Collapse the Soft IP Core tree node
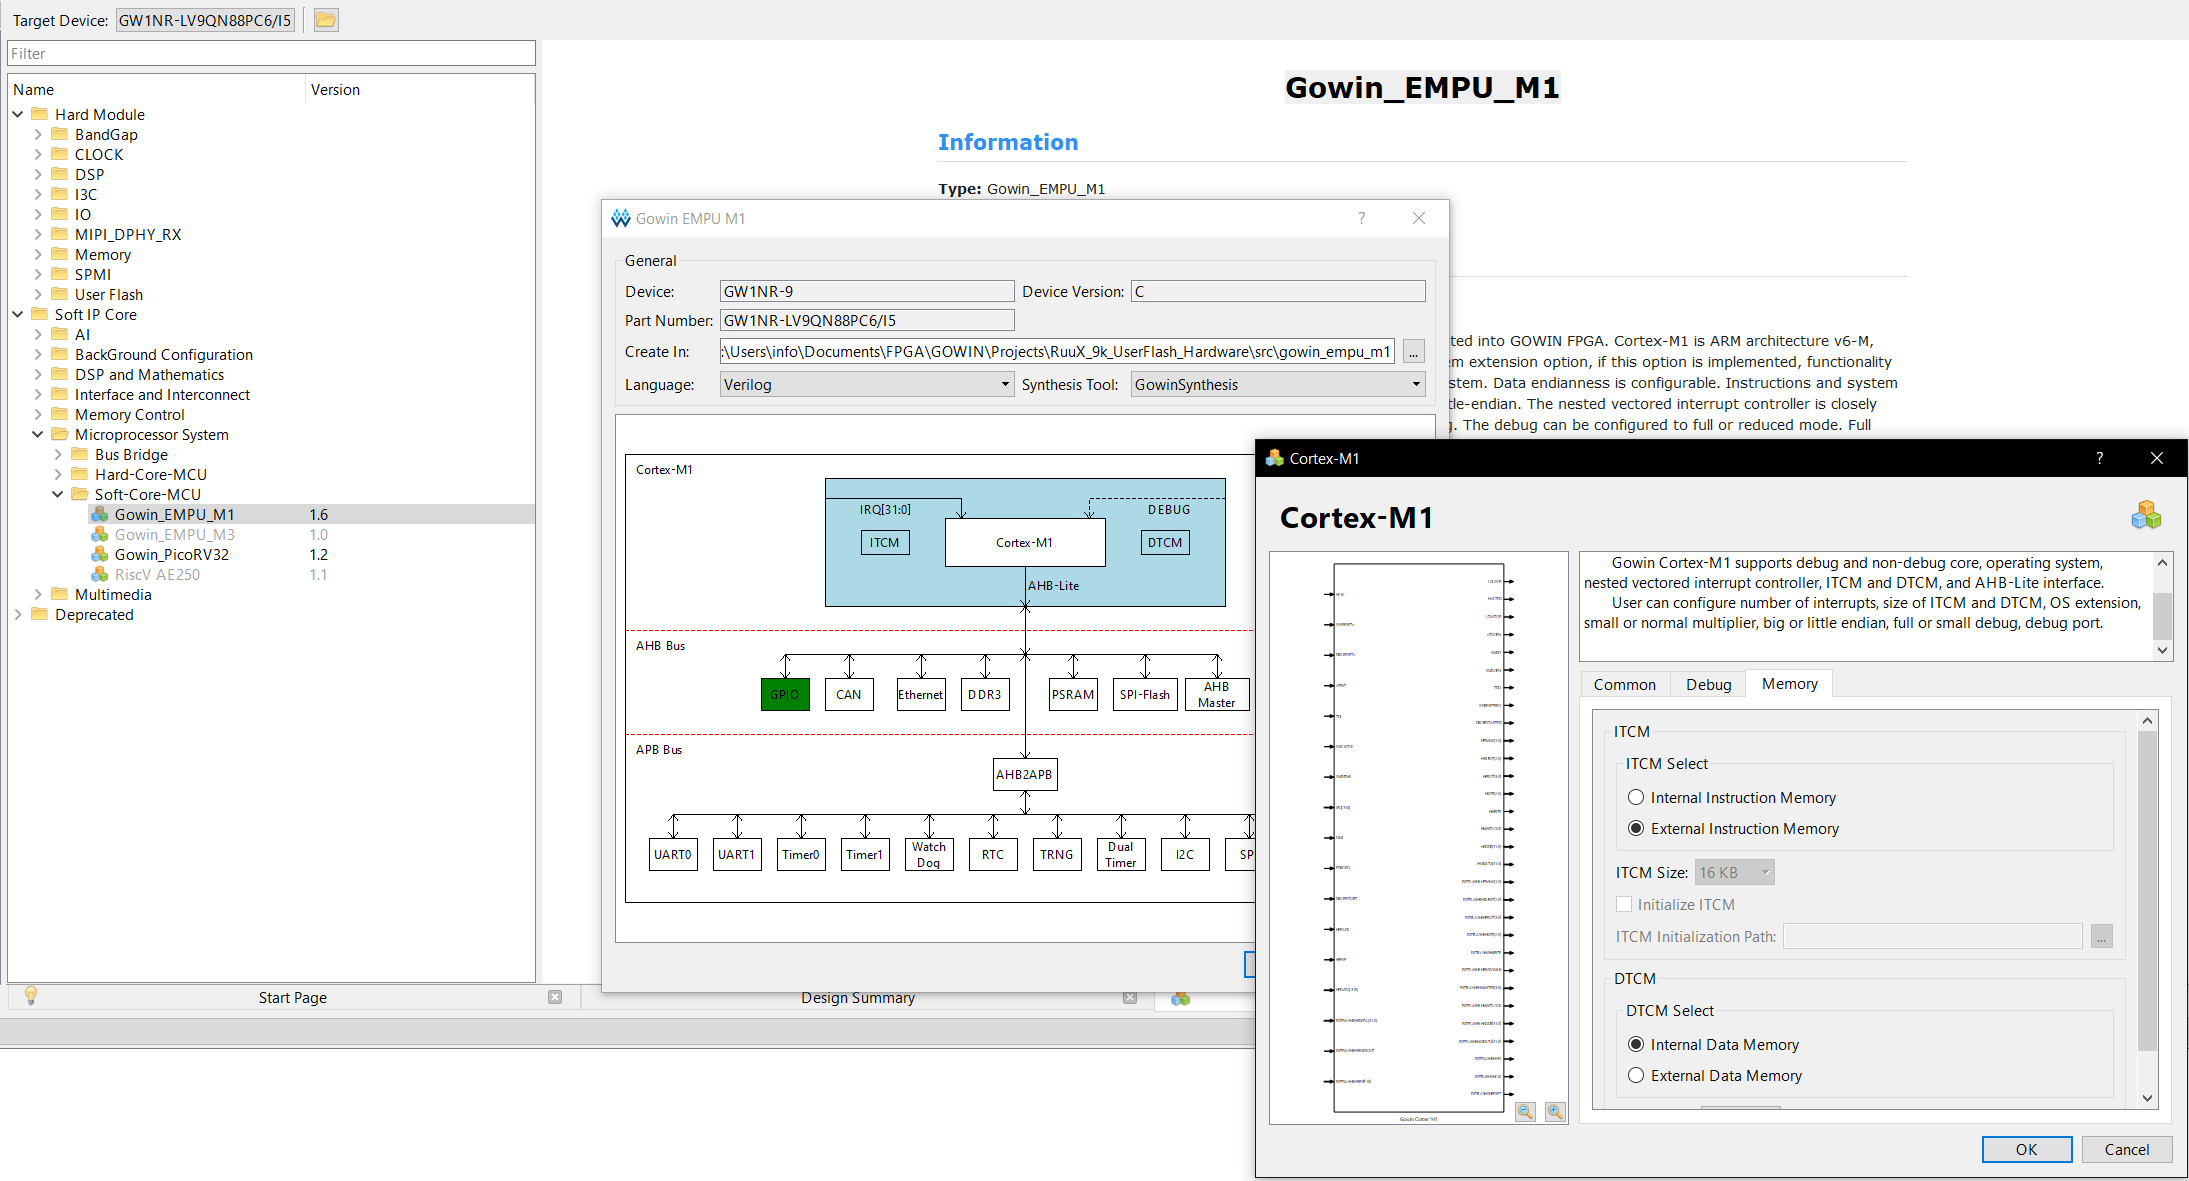 [x=18, y=314]
